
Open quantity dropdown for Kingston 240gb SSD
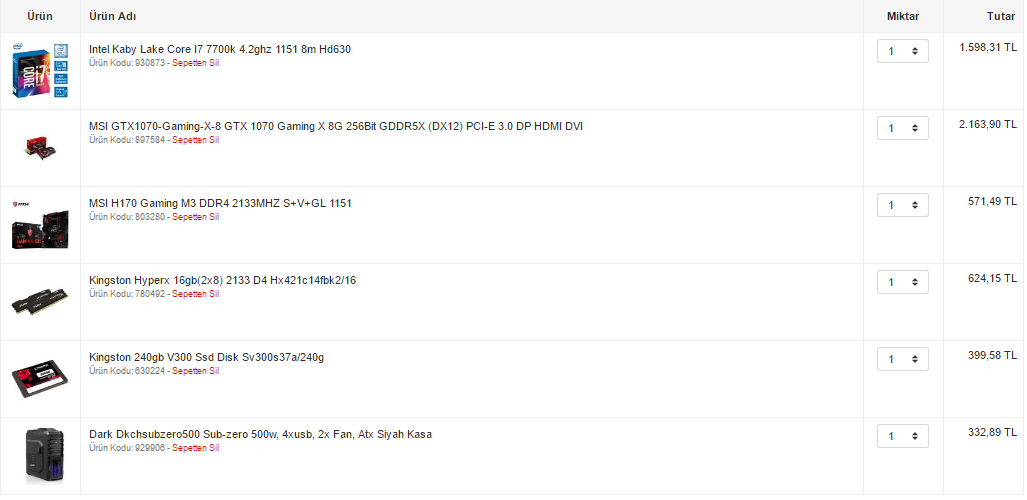pyautogui.click(x=903, y=359)
